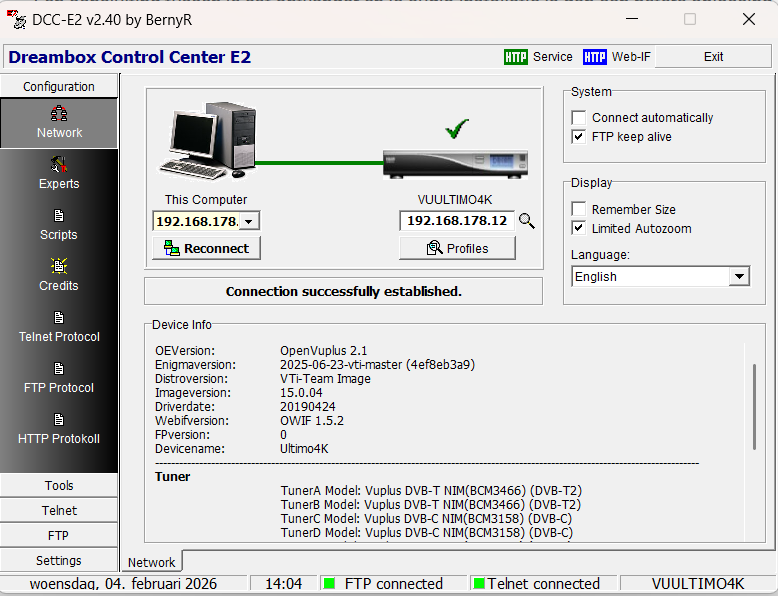Open the Network section in sidebar
The height and width of the screenshot is (596, 778).
point(59,123)
